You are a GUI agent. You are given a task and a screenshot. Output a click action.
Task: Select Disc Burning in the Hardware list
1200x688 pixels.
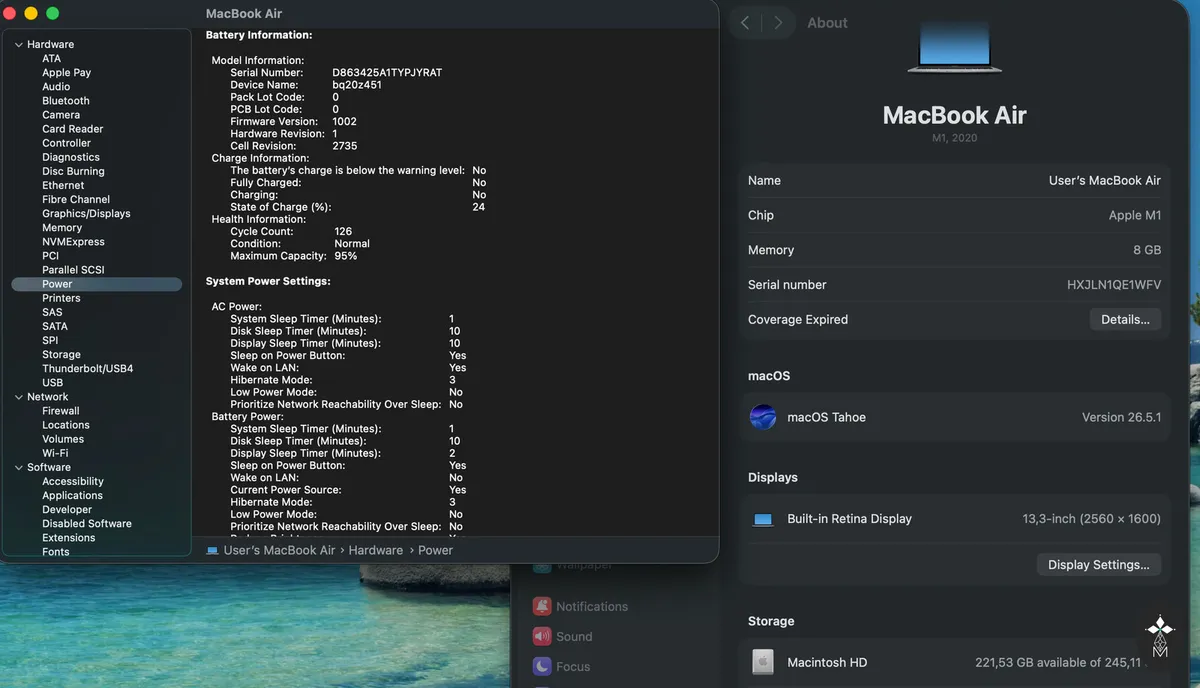[x=73, y=171]
